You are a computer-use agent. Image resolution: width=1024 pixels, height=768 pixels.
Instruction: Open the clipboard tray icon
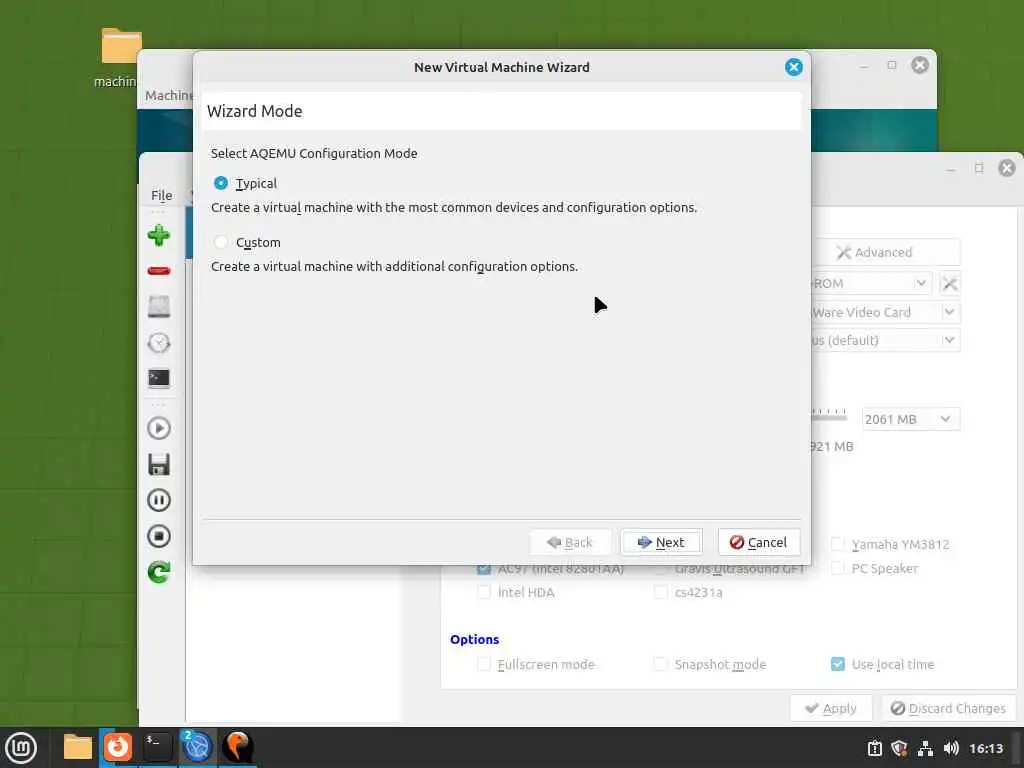click(x=874, y=748)
